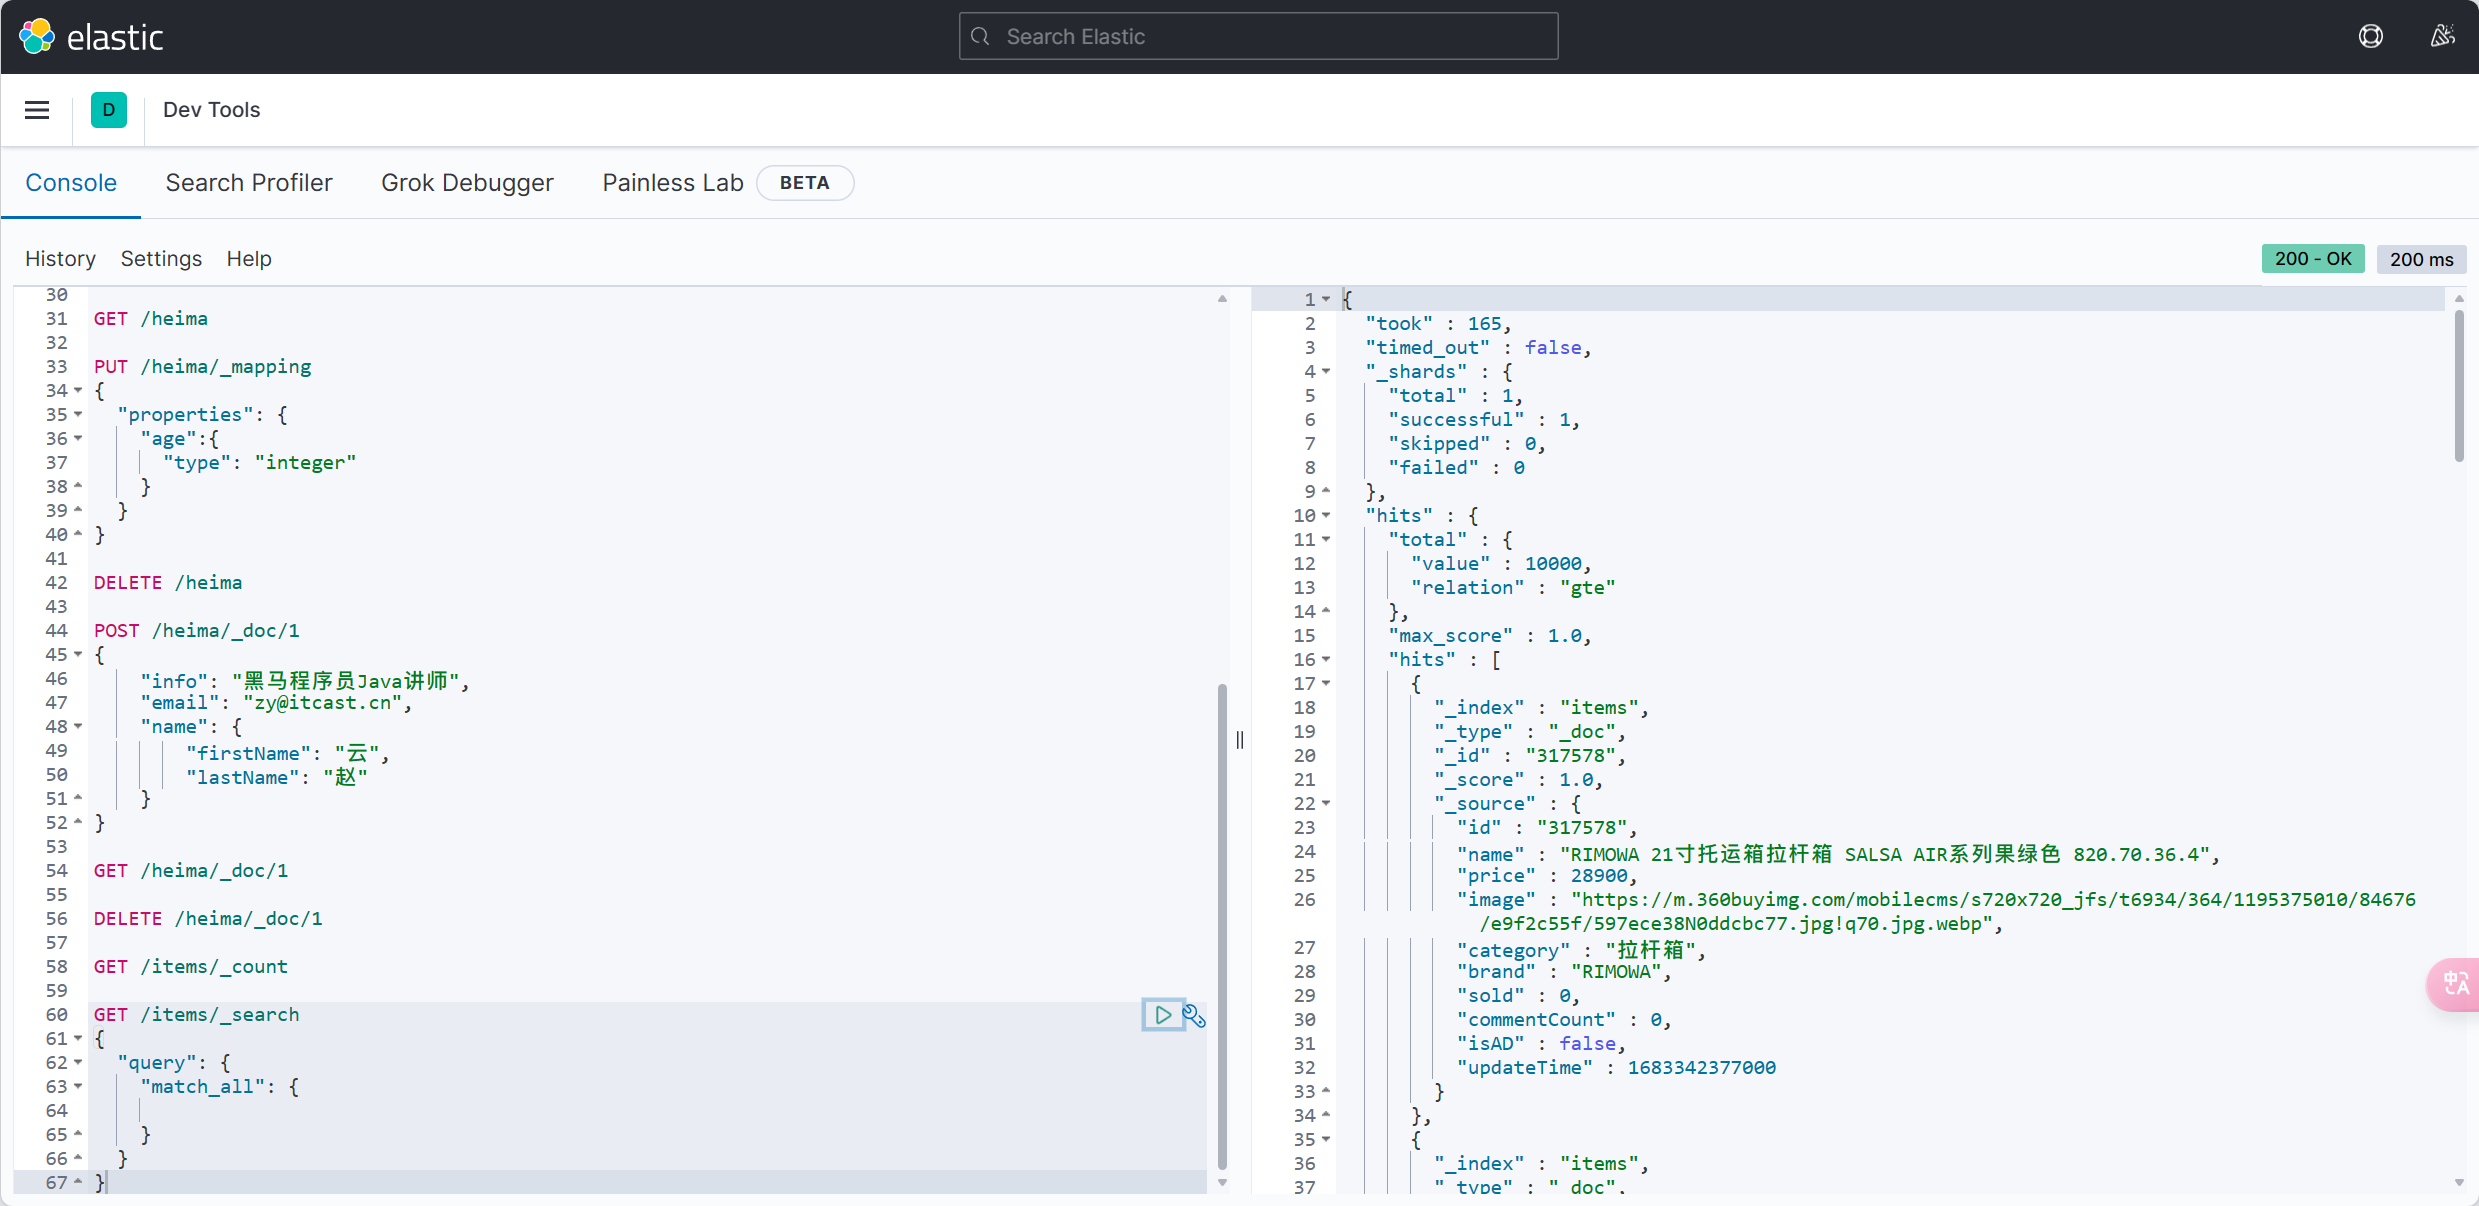
Task: Open console Settings
Action: coord(161,259)
